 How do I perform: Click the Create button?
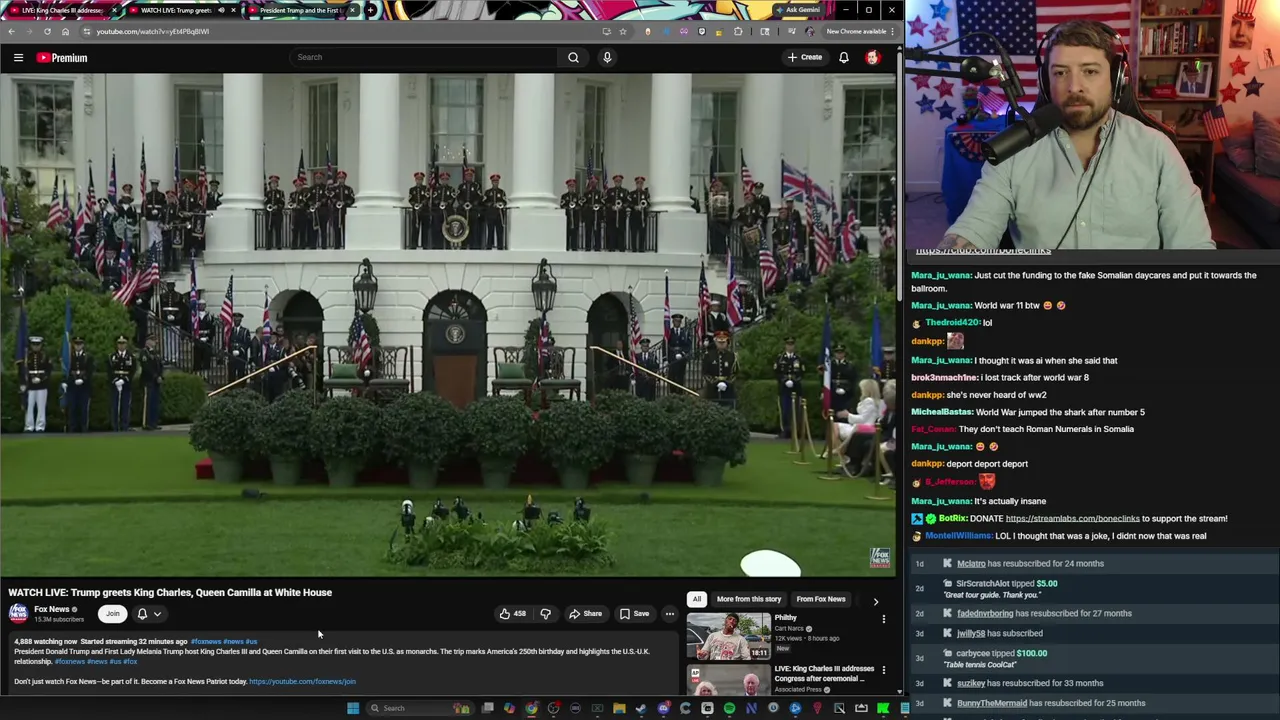coord(804,57)
